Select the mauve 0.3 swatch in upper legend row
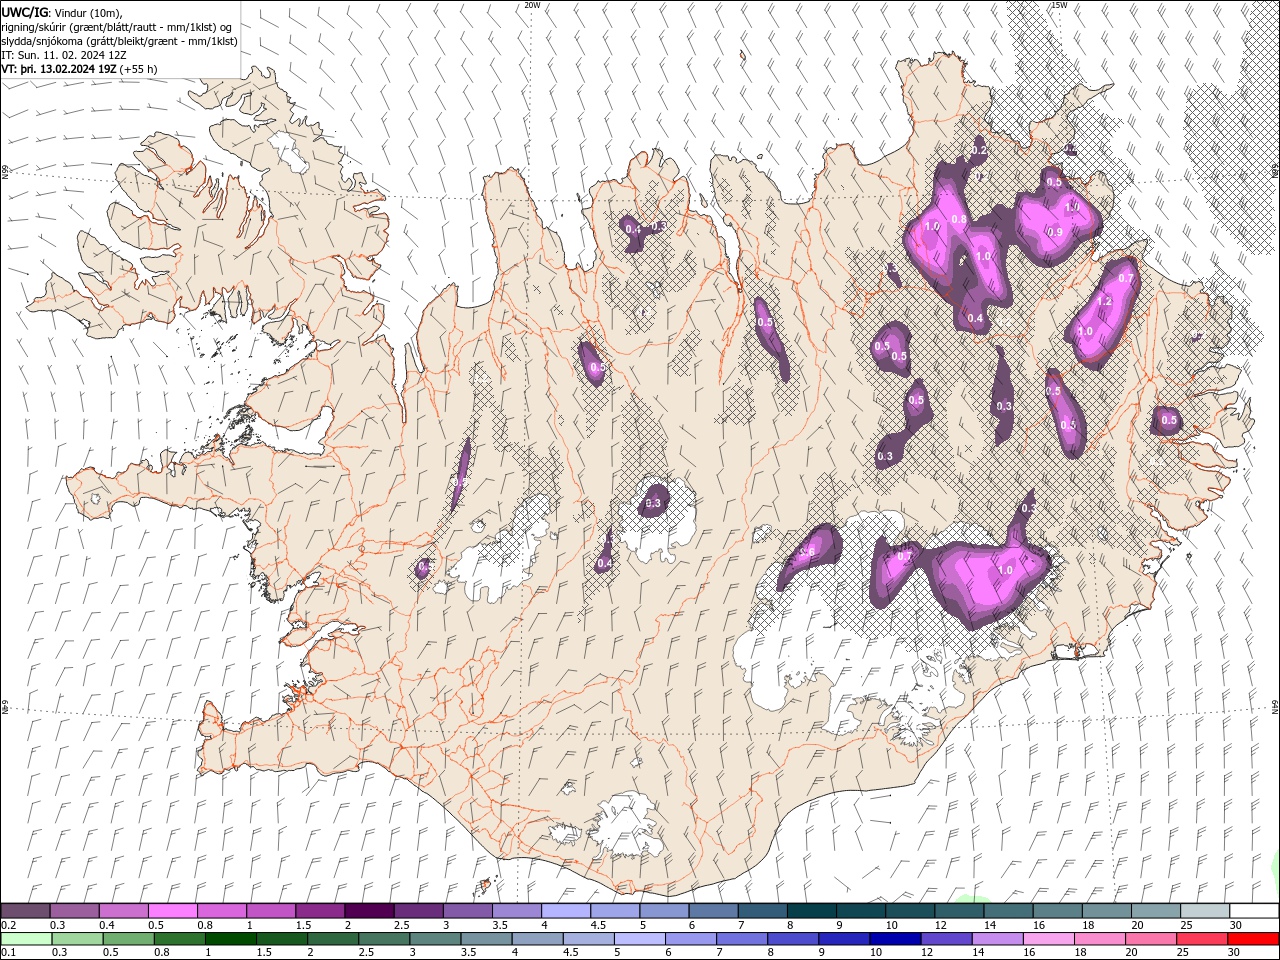This screenshot has width=1280, height=960. pos(74,911)
